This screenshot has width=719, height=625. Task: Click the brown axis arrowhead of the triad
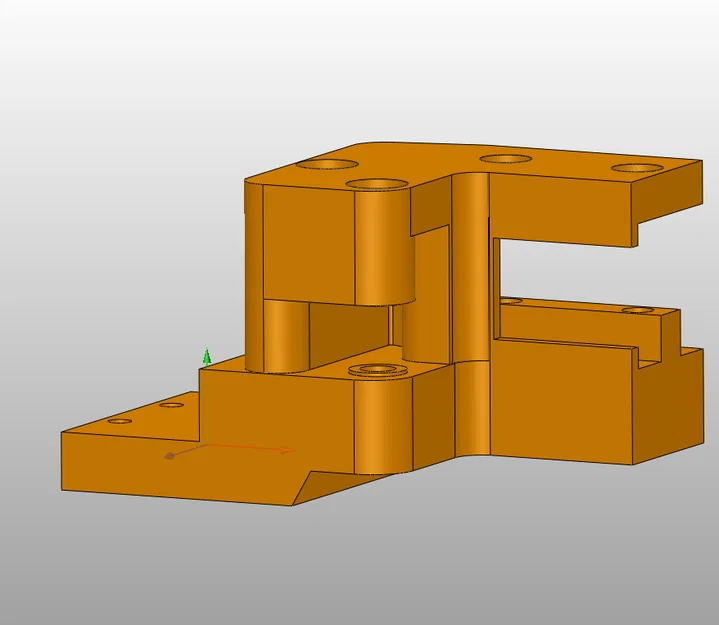click(x=169, y=455)
